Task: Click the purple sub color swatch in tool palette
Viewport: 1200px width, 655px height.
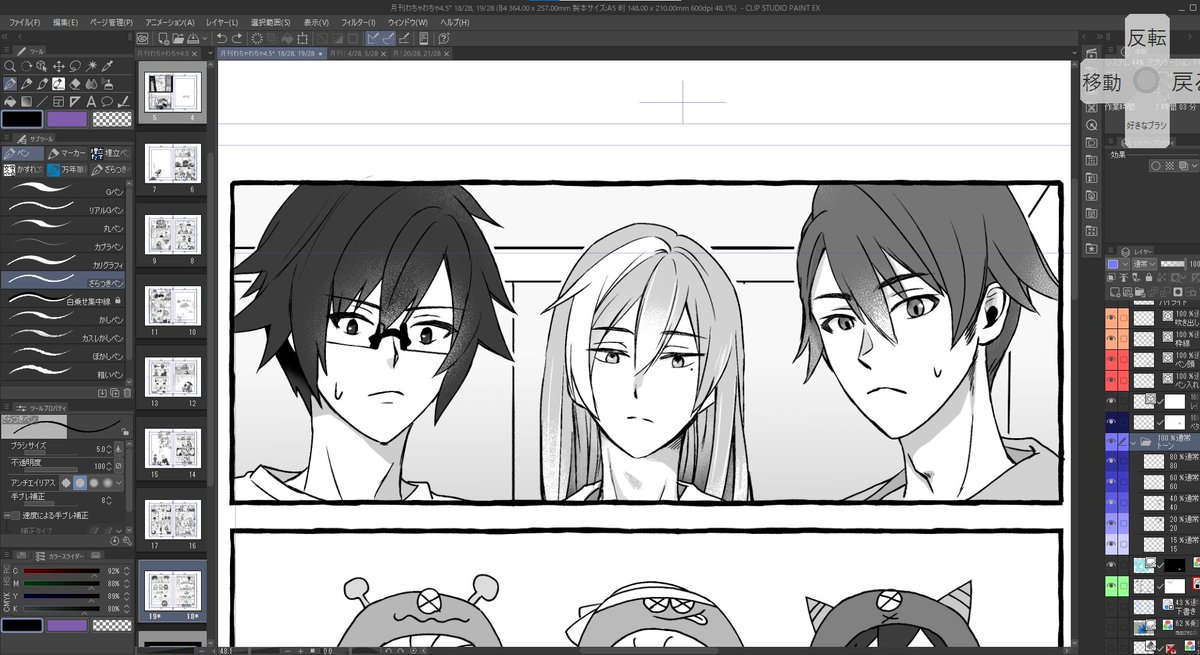Action: pyautogui.click(x=67, y=119)
